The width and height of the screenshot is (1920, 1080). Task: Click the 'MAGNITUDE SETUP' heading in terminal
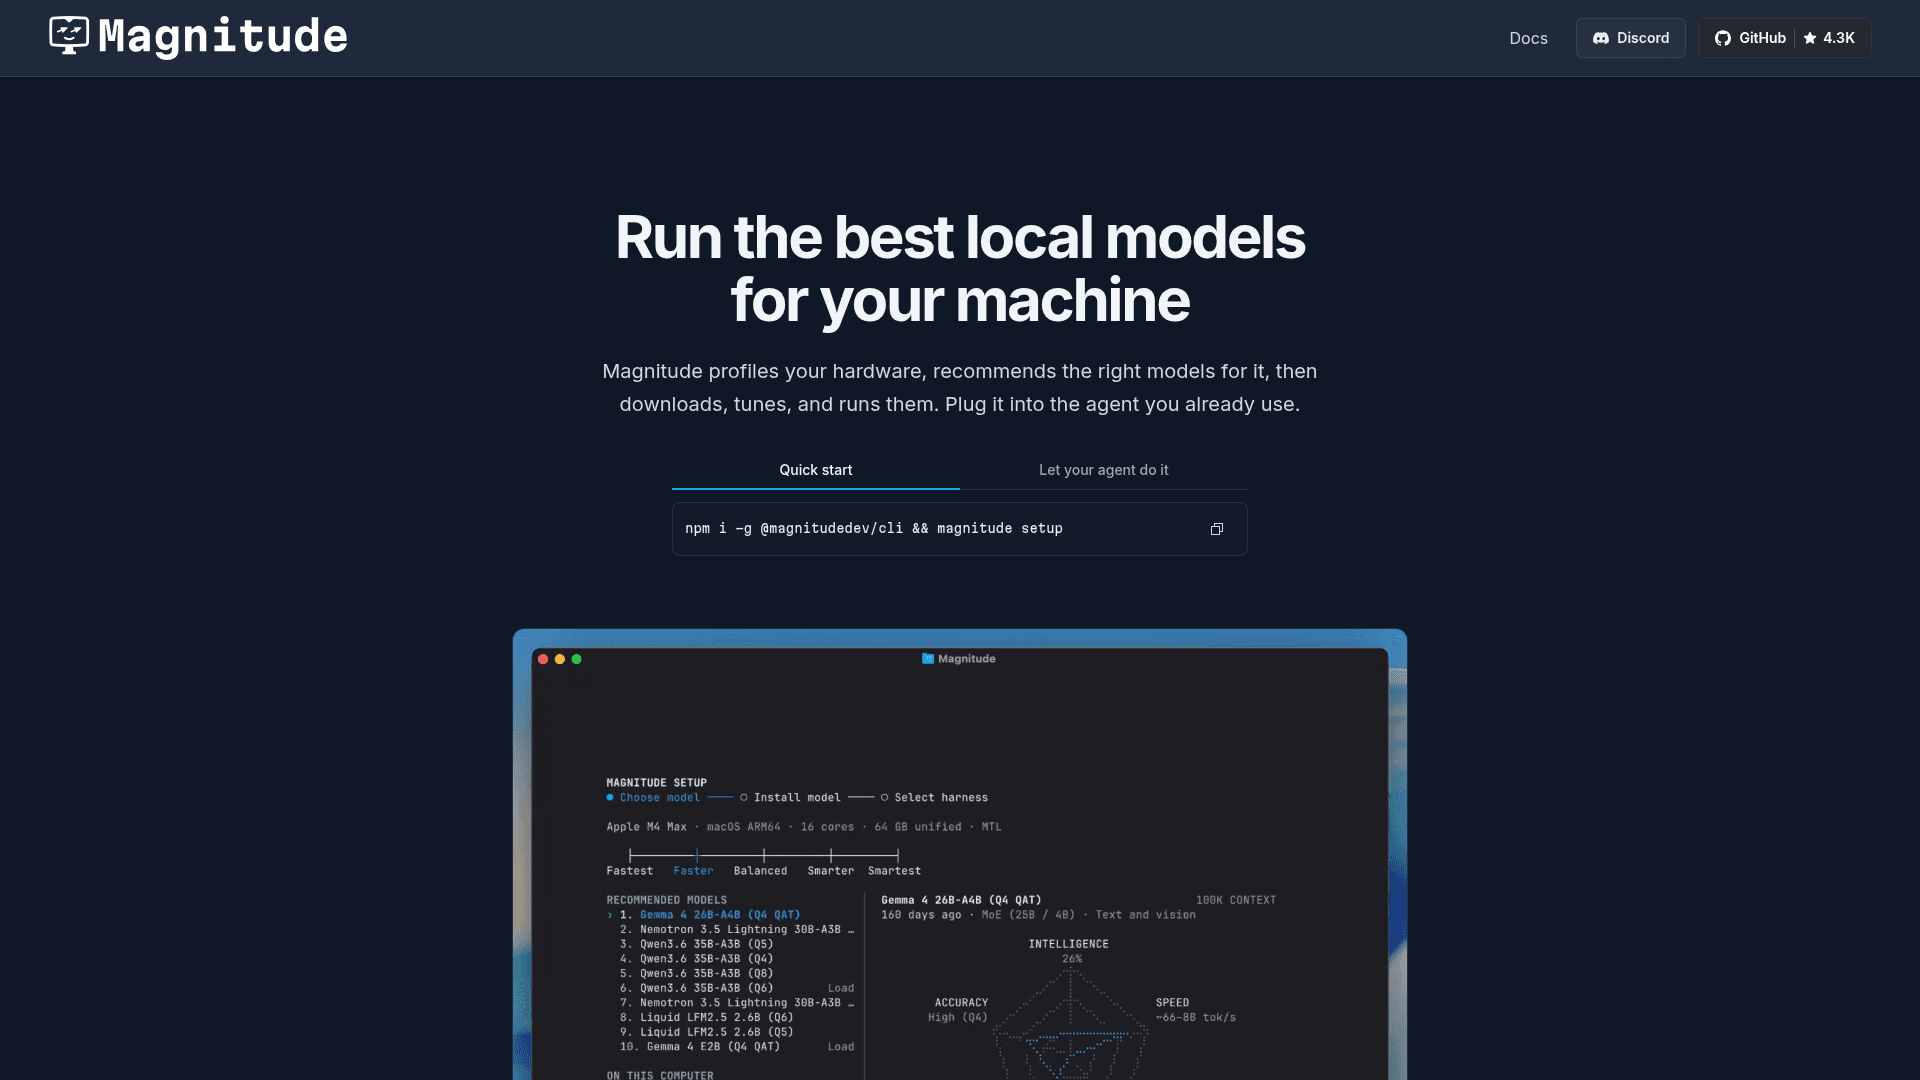656,783
